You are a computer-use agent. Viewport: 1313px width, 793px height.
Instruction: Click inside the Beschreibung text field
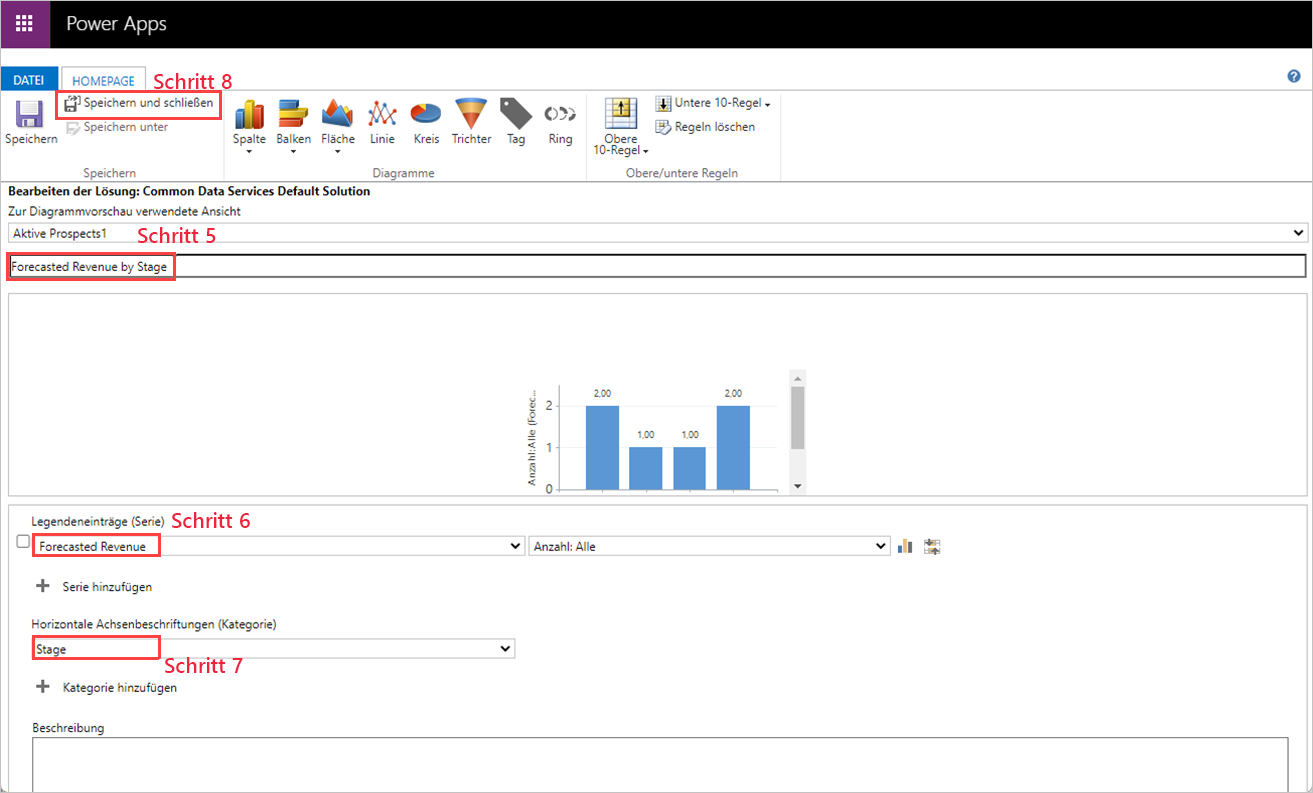coord(650,765)
